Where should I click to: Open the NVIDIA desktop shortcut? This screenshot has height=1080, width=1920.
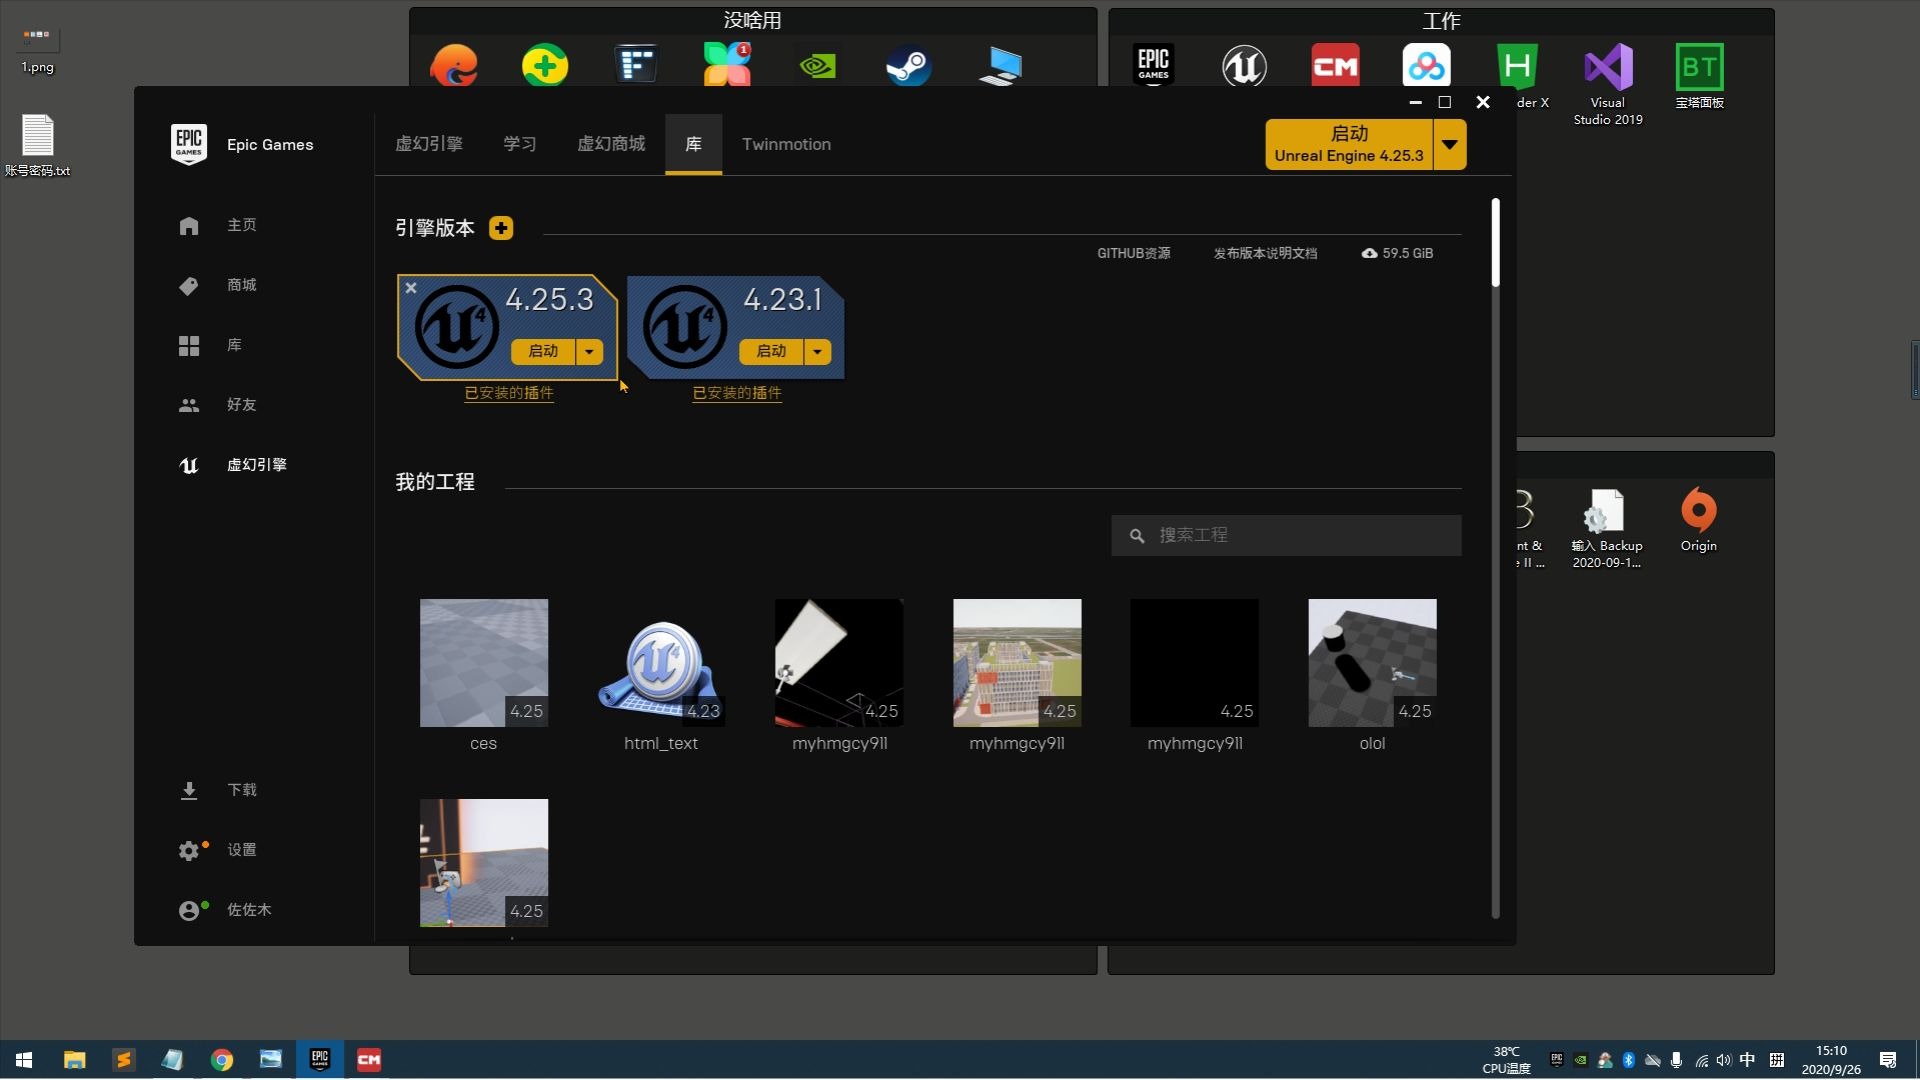point(817,66)
